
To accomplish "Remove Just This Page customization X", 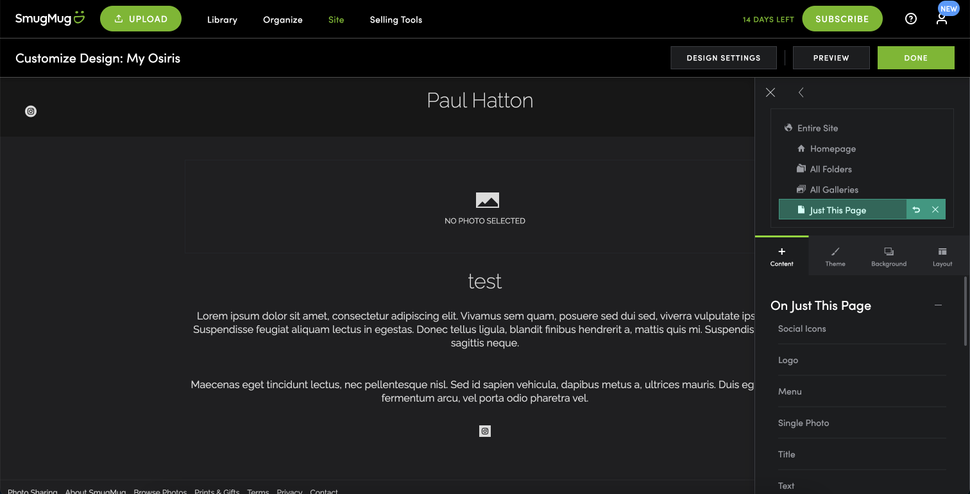I will click(935, 210).
